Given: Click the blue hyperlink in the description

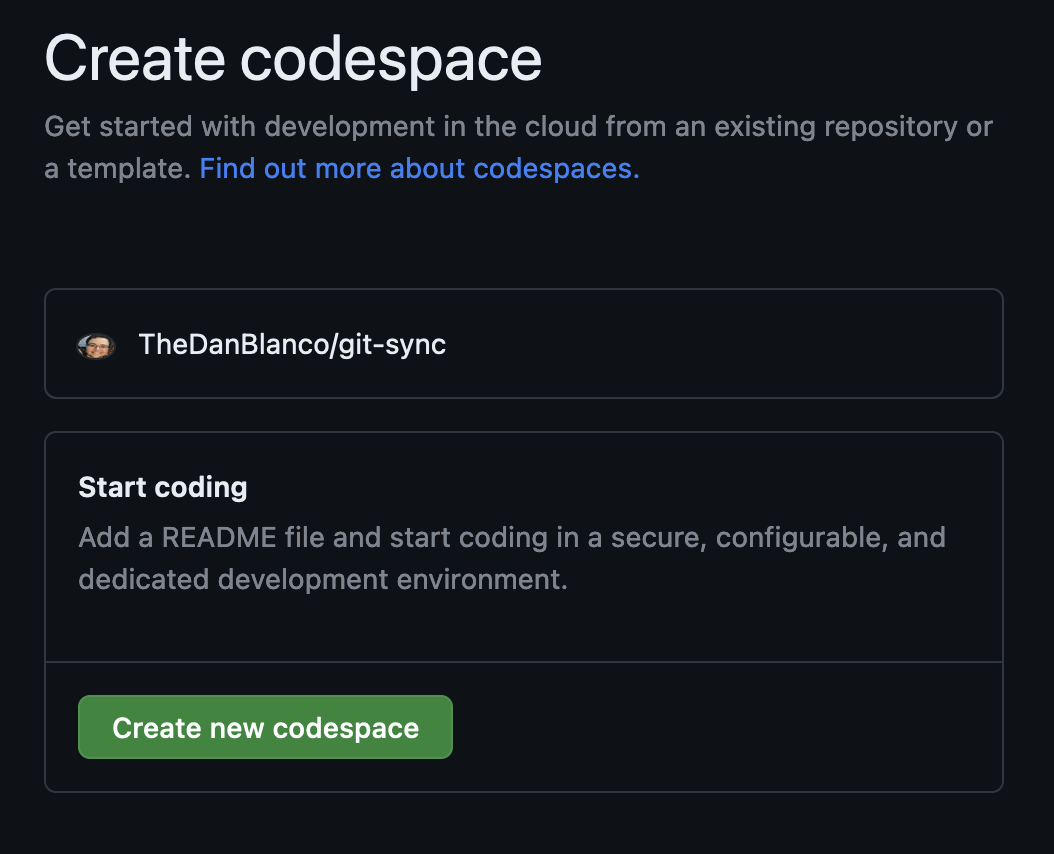Looking at the screenshot, I should click(419, 168).
